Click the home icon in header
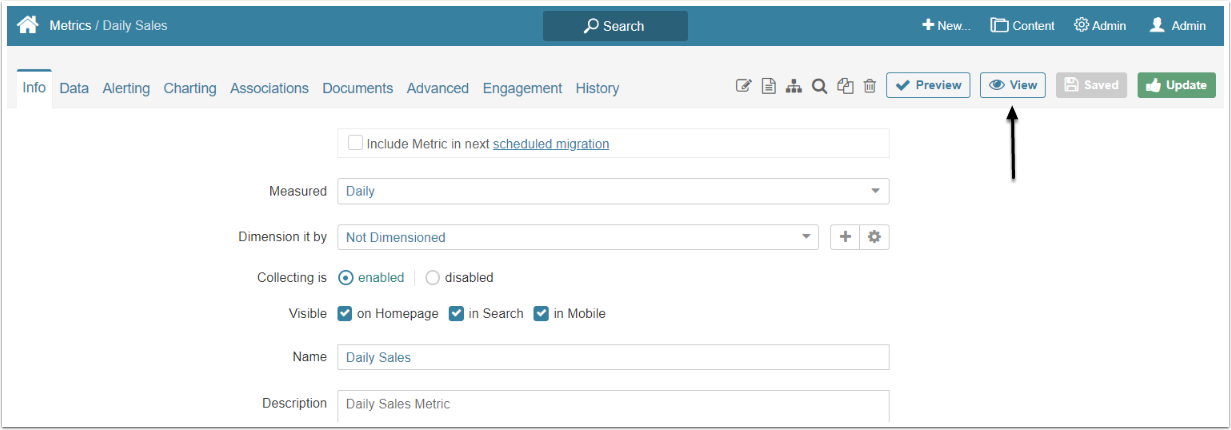Viewport: 1231px width, 430px height. [28, 25]
